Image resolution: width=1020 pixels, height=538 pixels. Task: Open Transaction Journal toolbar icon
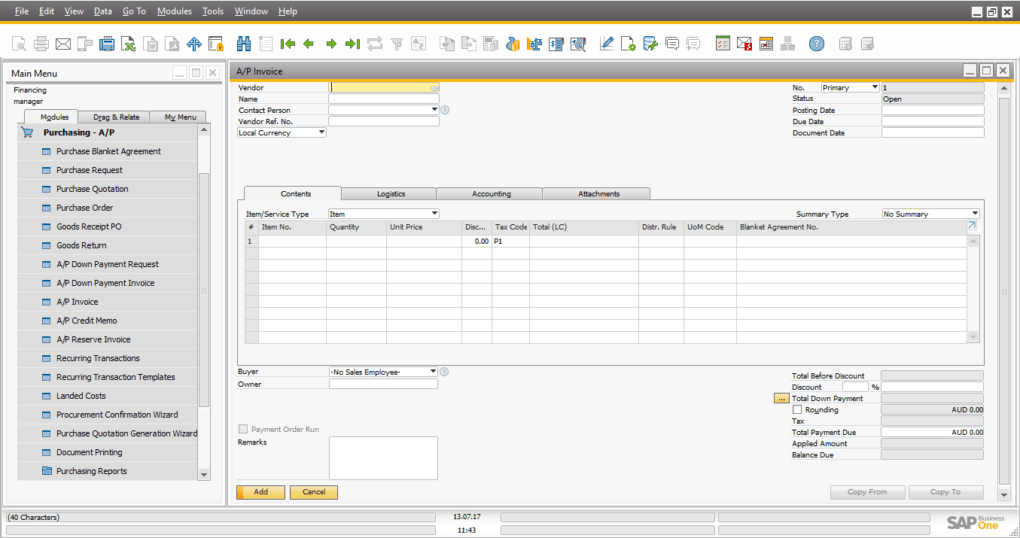556,44
